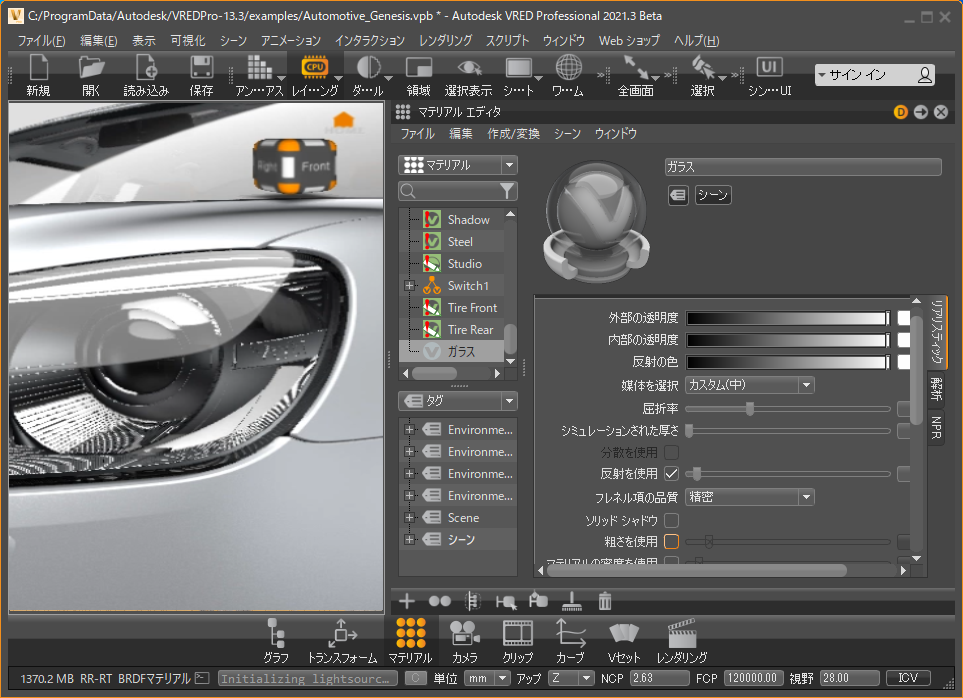
Task: Open the フレネル項の品質 精密 dropdown
Action: (750, 497)
